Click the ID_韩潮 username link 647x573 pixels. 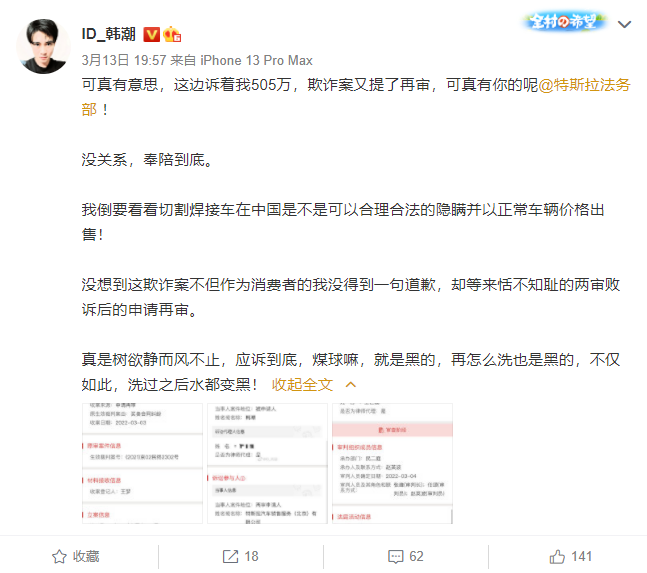click(x=109, y=34)
